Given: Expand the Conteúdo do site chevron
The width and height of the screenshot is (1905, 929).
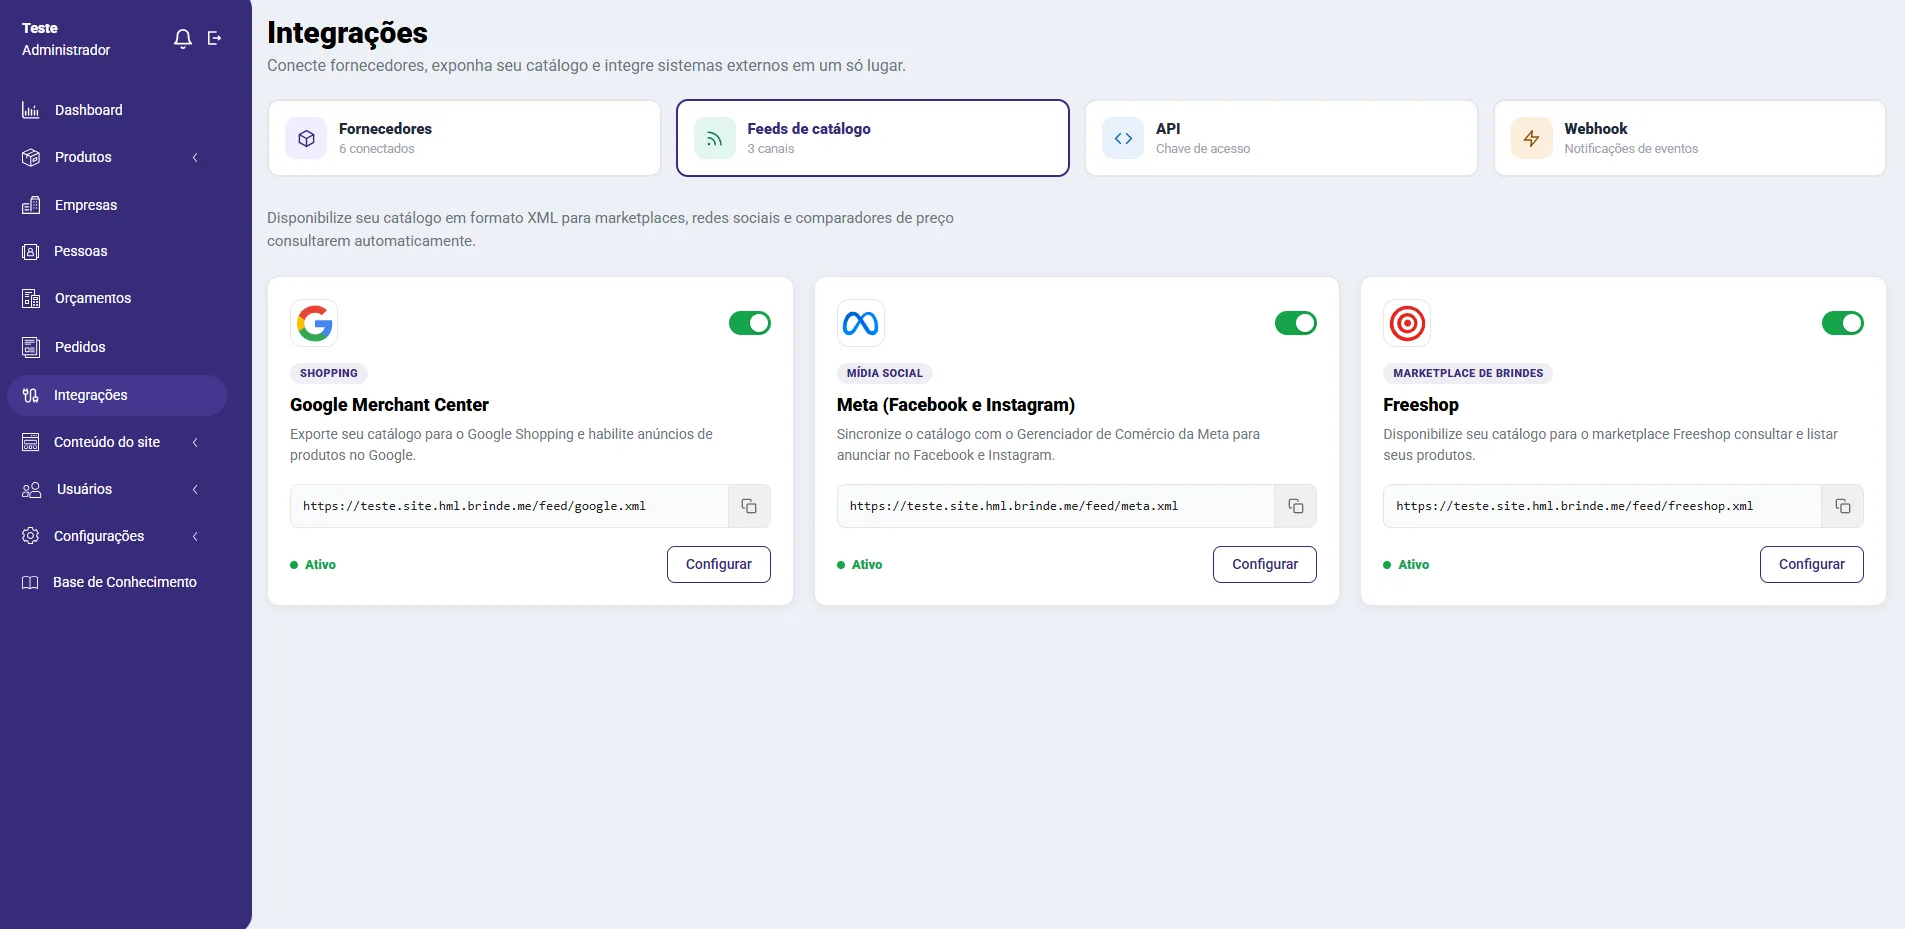Looking at the screenshot, I should point(195,442).
